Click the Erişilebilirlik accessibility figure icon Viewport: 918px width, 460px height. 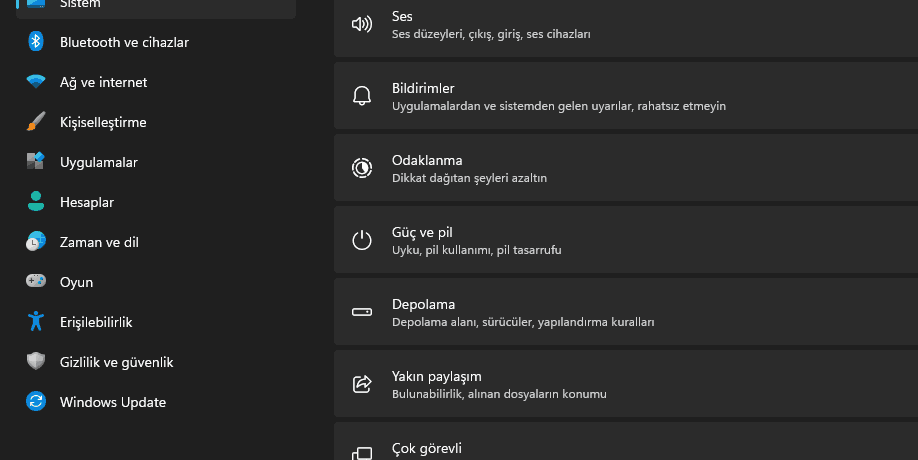coord(36,322)
